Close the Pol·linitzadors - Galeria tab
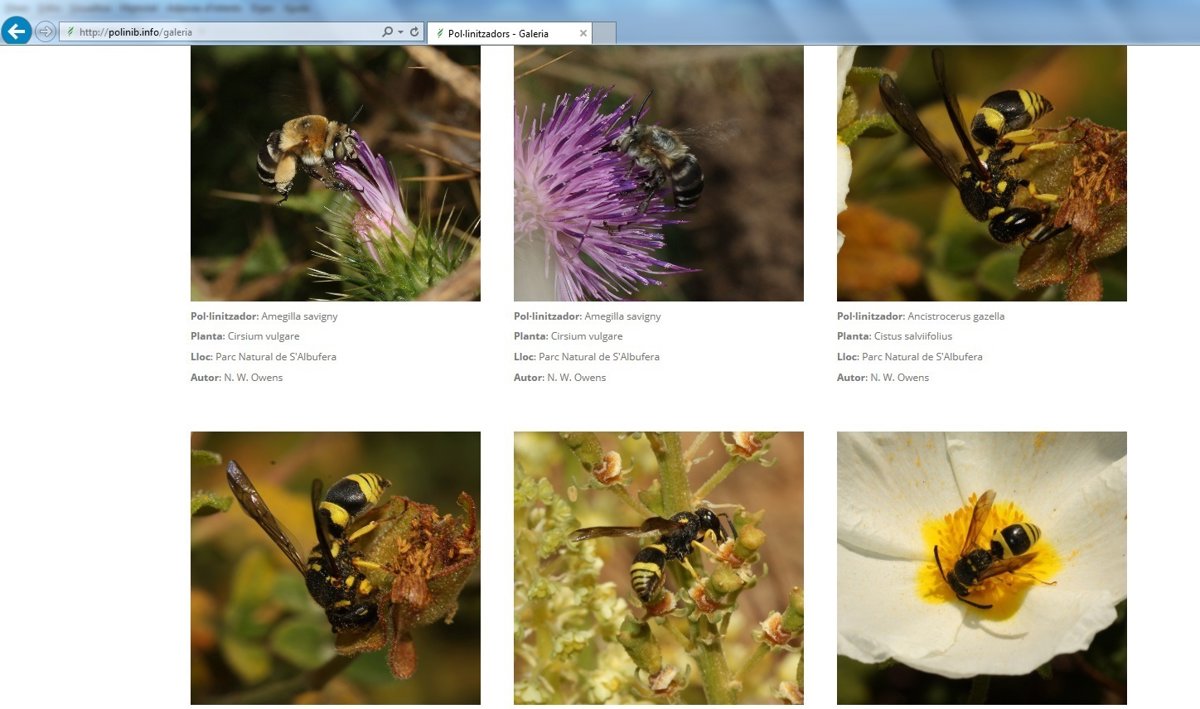 pos(583,33)
